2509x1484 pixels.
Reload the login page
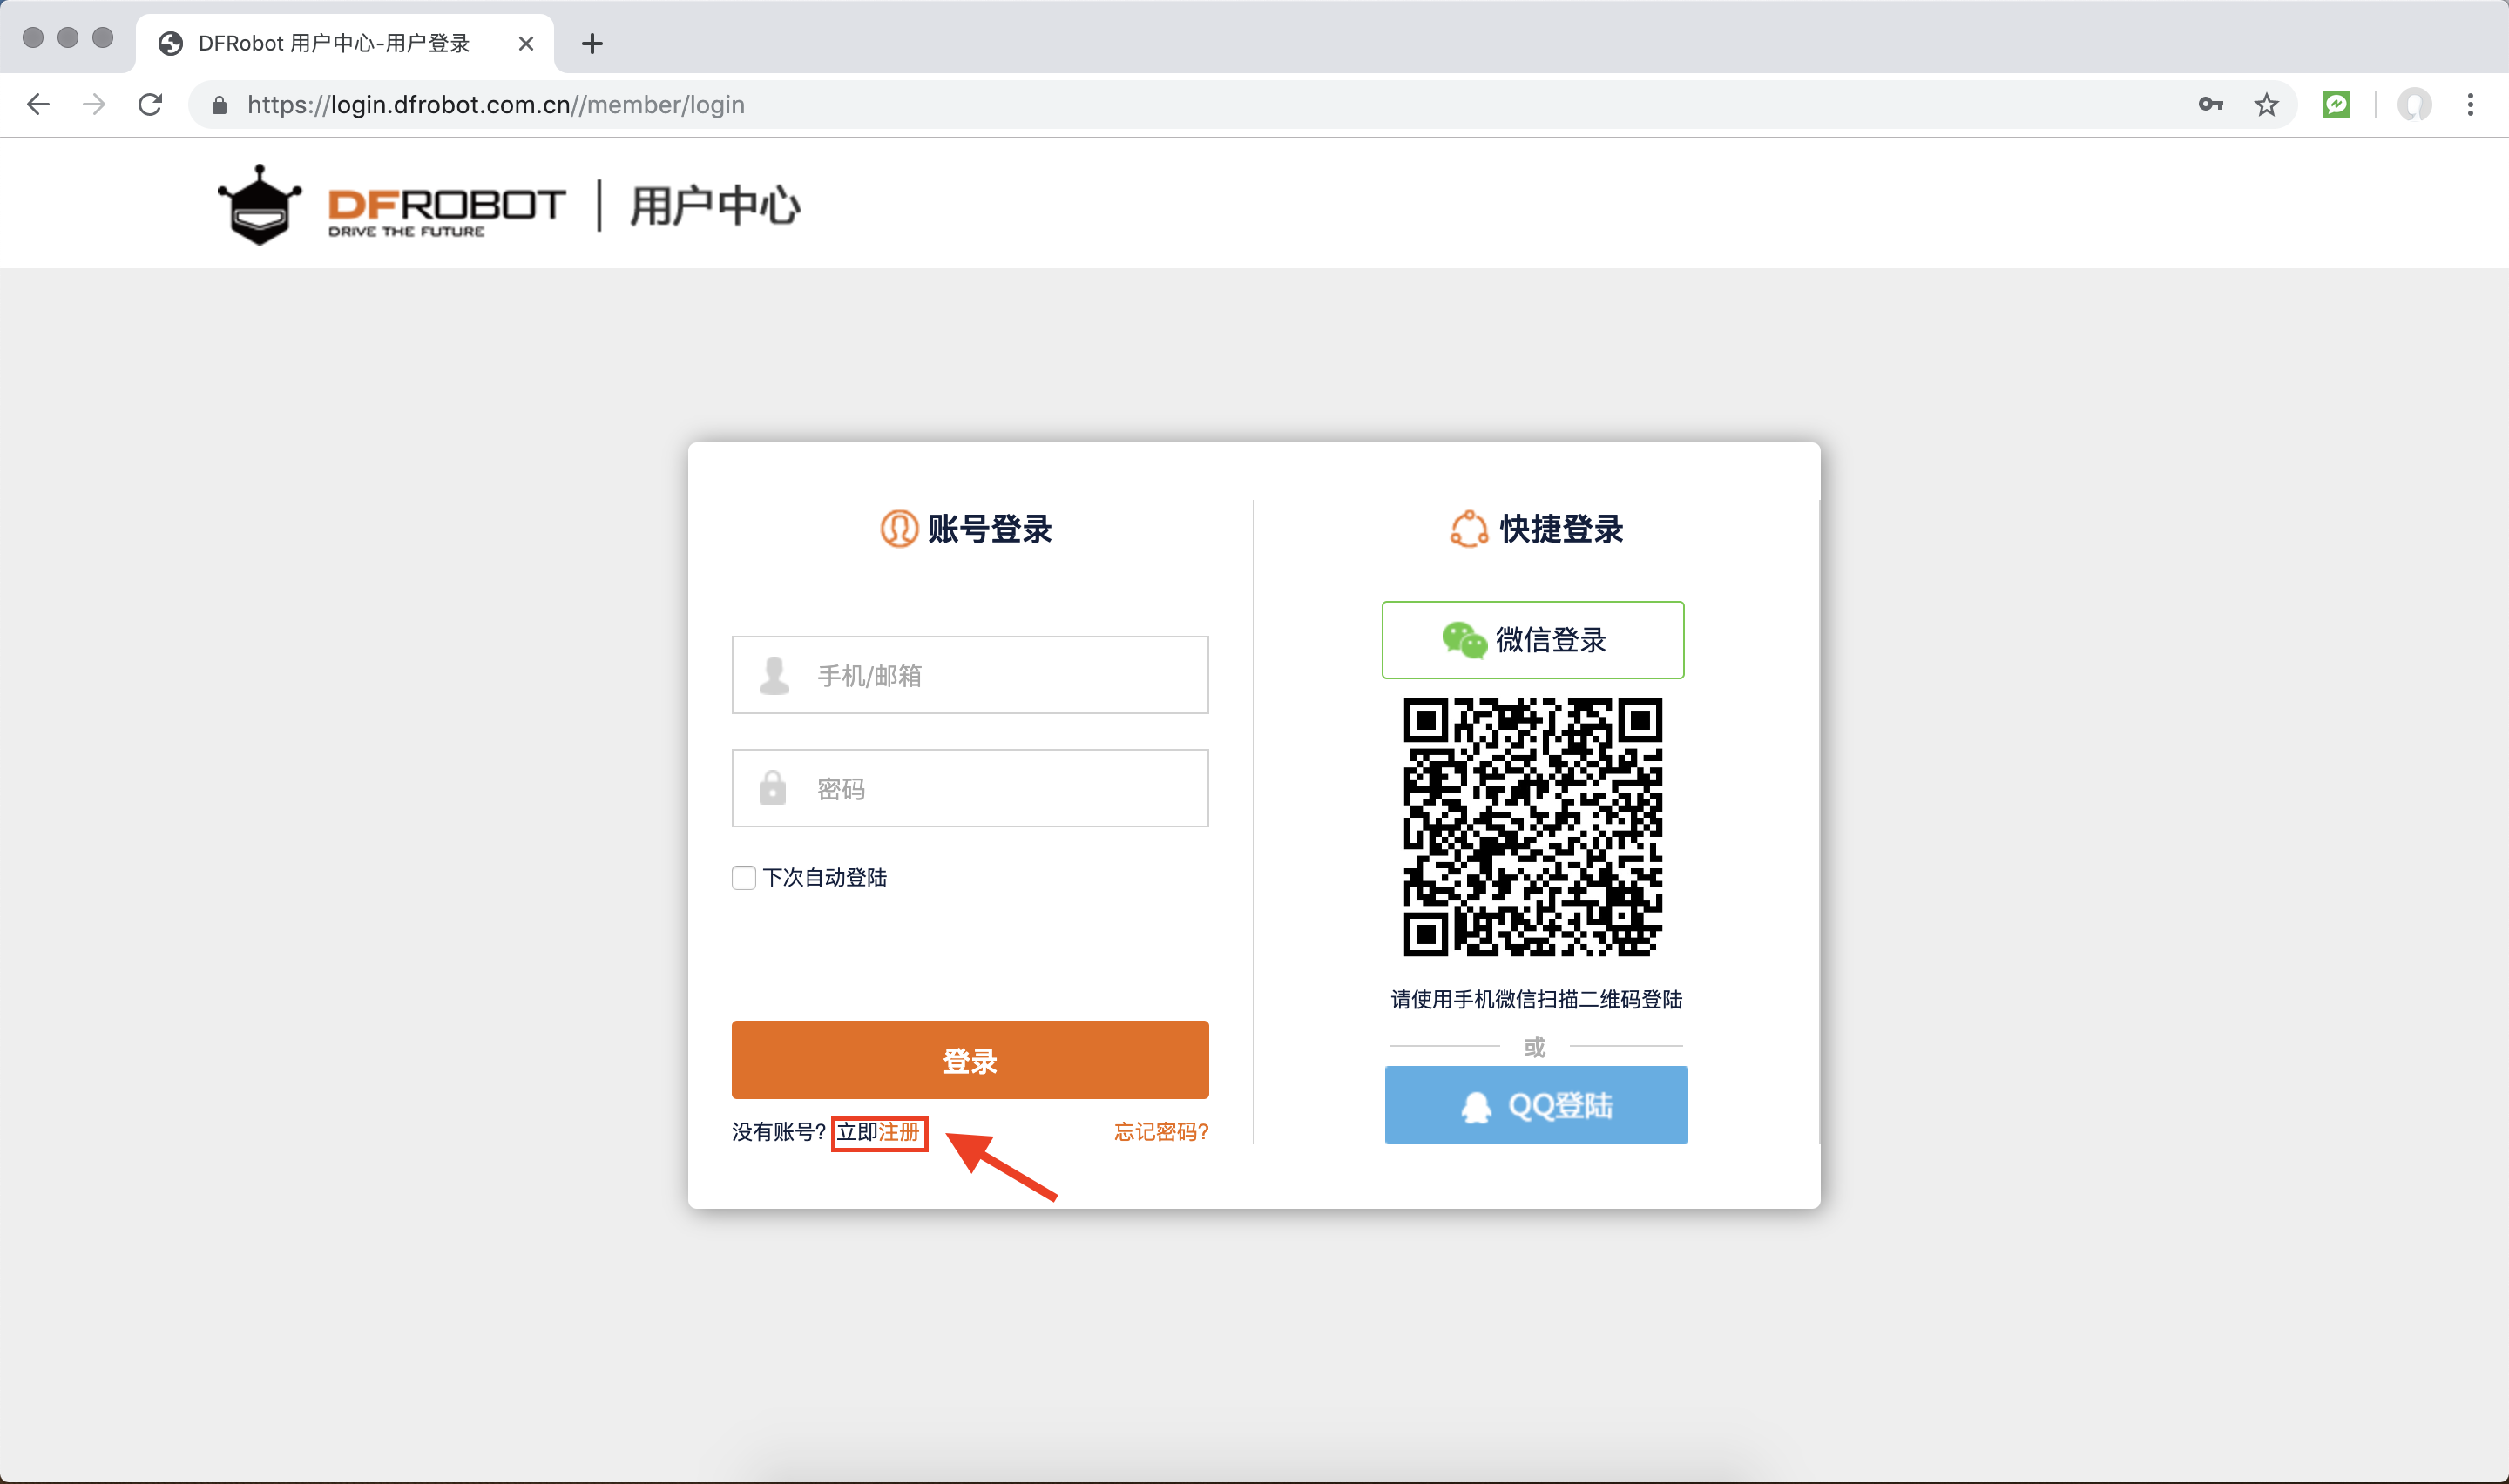pyautogui.click(x=150, y=104)
